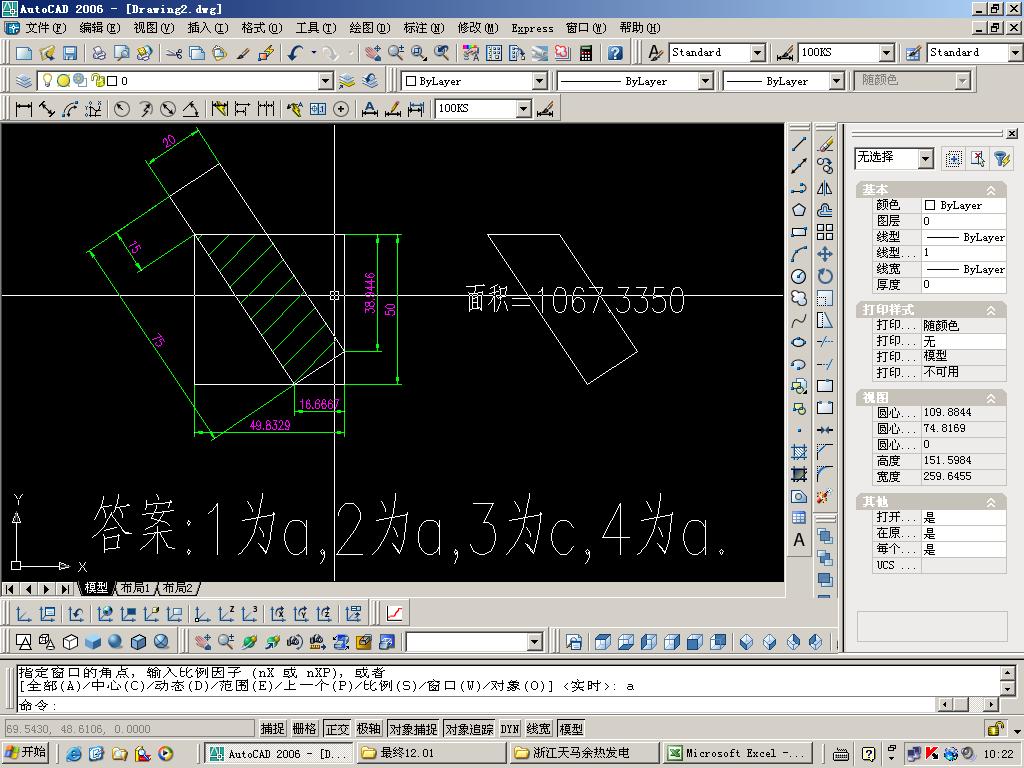
Task: Open the 文件(F) menu
Action: tap(46, 28)
